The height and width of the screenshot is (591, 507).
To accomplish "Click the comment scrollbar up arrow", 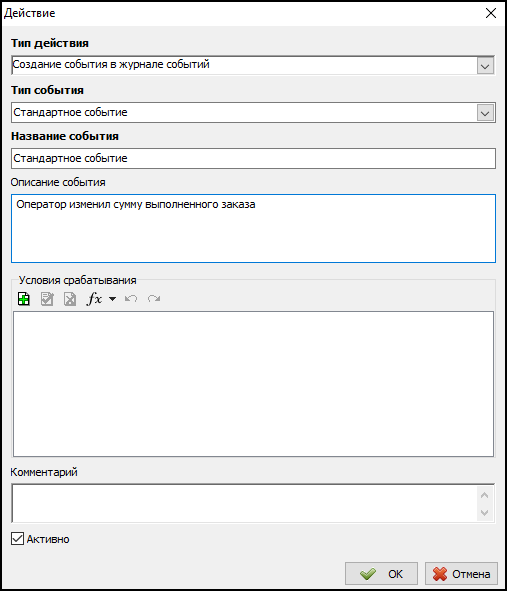I will [x=485, y=495].
